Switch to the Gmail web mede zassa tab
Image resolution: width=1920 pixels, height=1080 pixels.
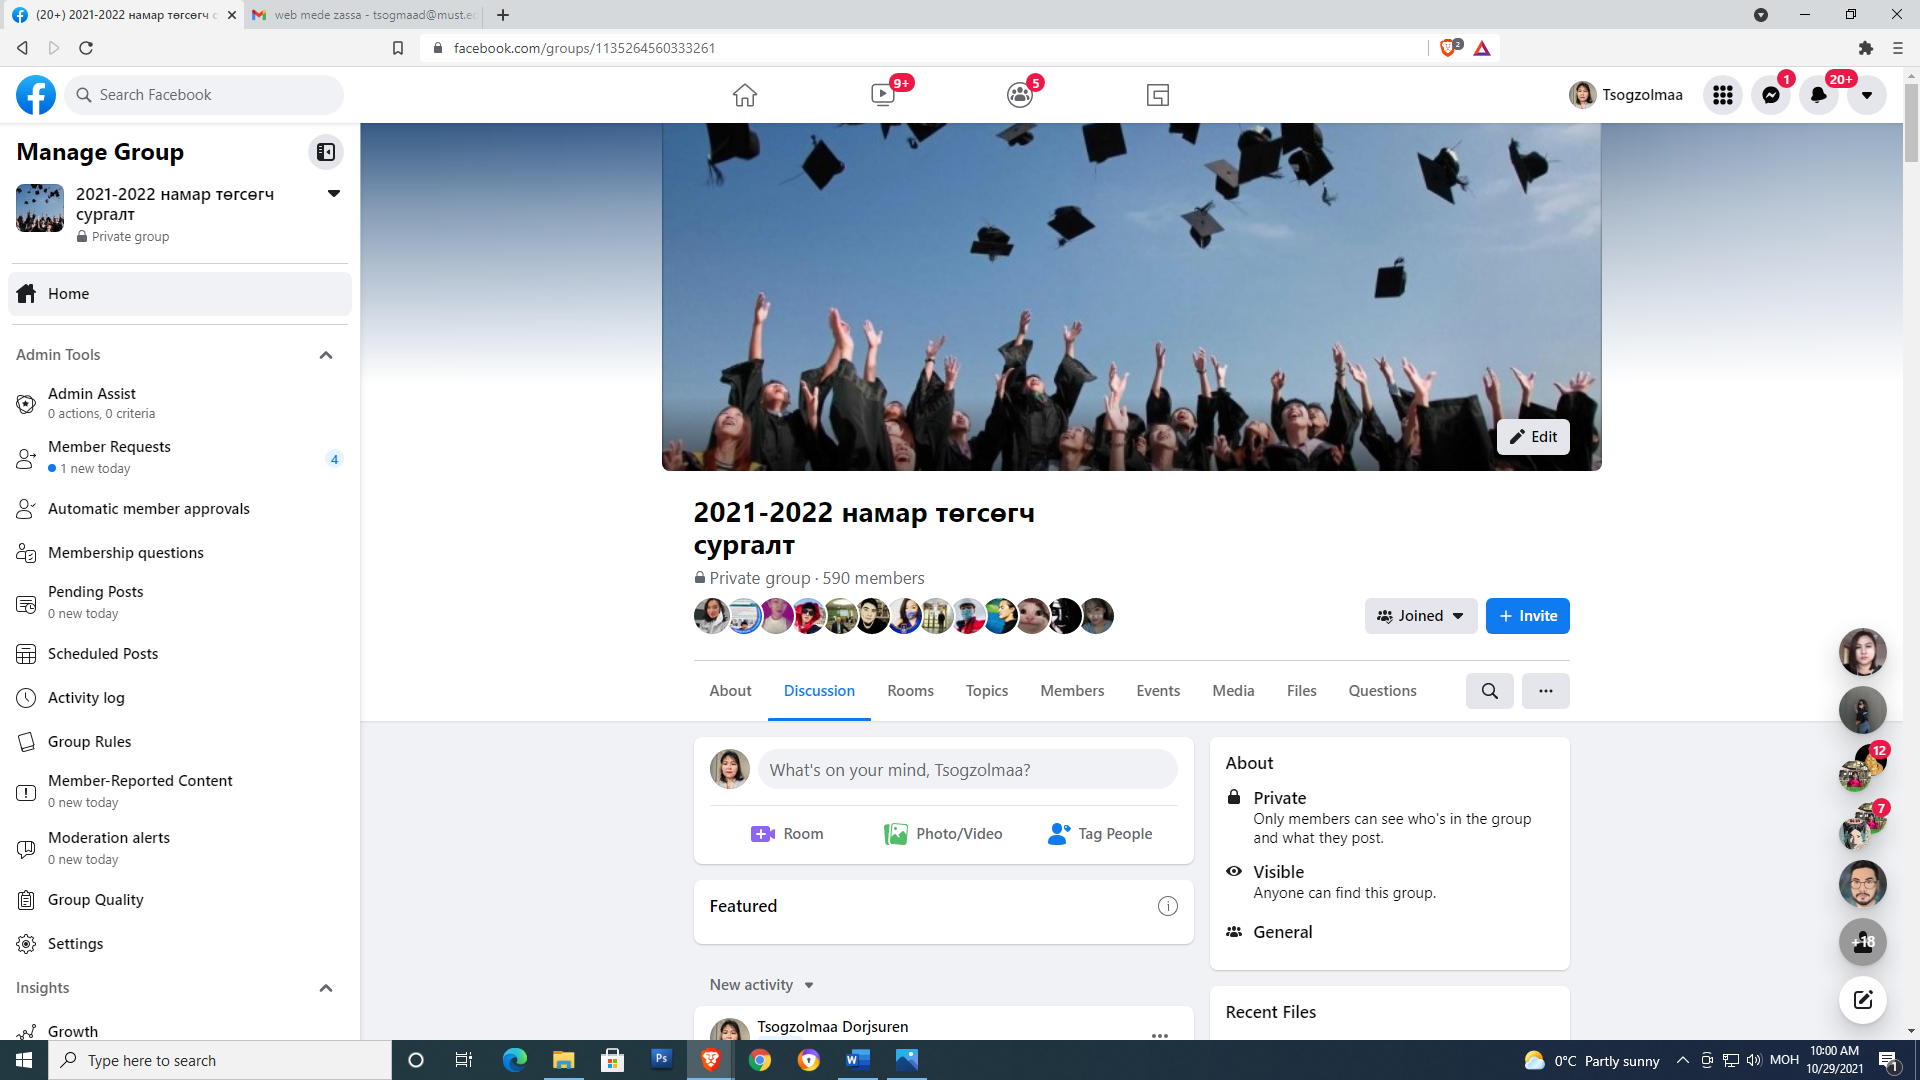click(x=364, y=15)
